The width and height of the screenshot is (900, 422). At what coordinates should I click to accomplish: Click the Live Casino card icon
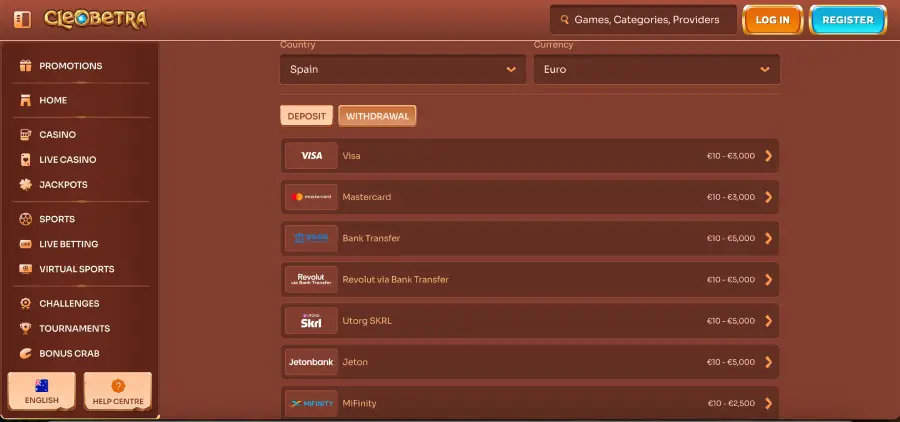click(25, 160)
